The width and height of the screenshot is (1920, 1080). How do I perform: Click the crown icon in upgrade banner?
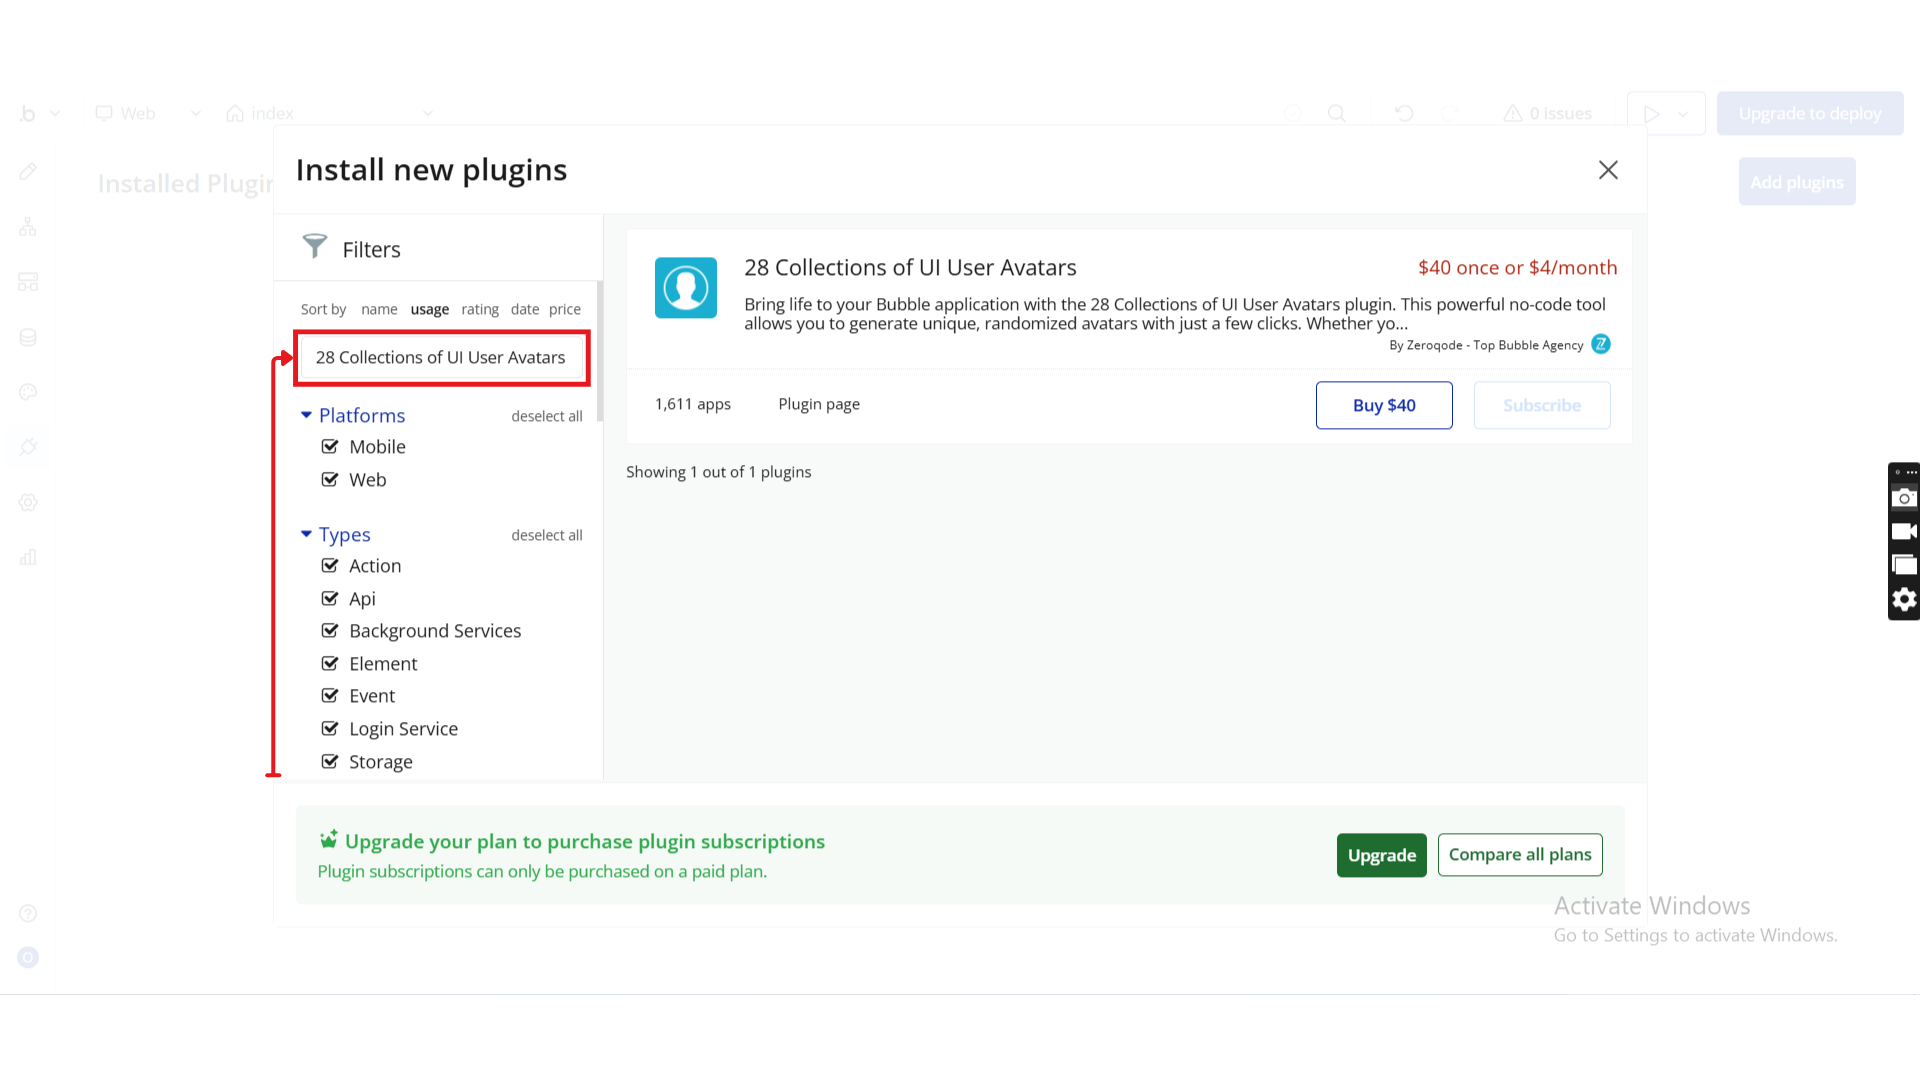(328, 840)
